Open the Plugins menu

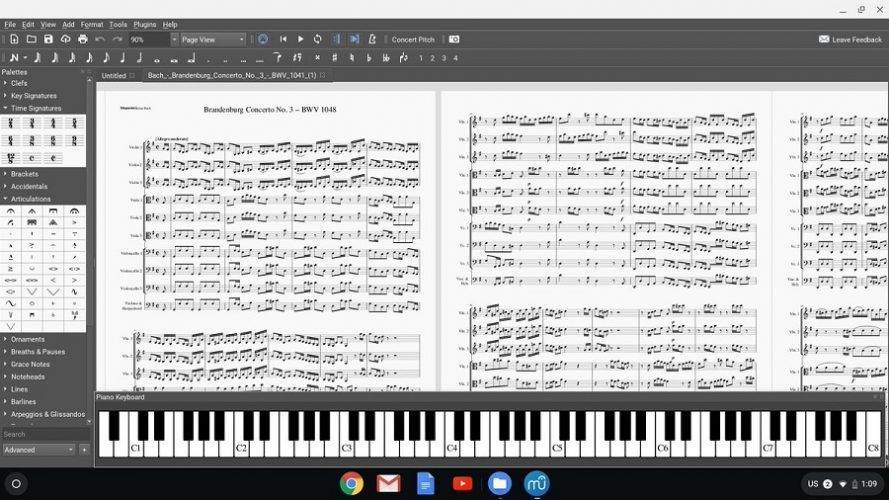(x=144, y=24)
